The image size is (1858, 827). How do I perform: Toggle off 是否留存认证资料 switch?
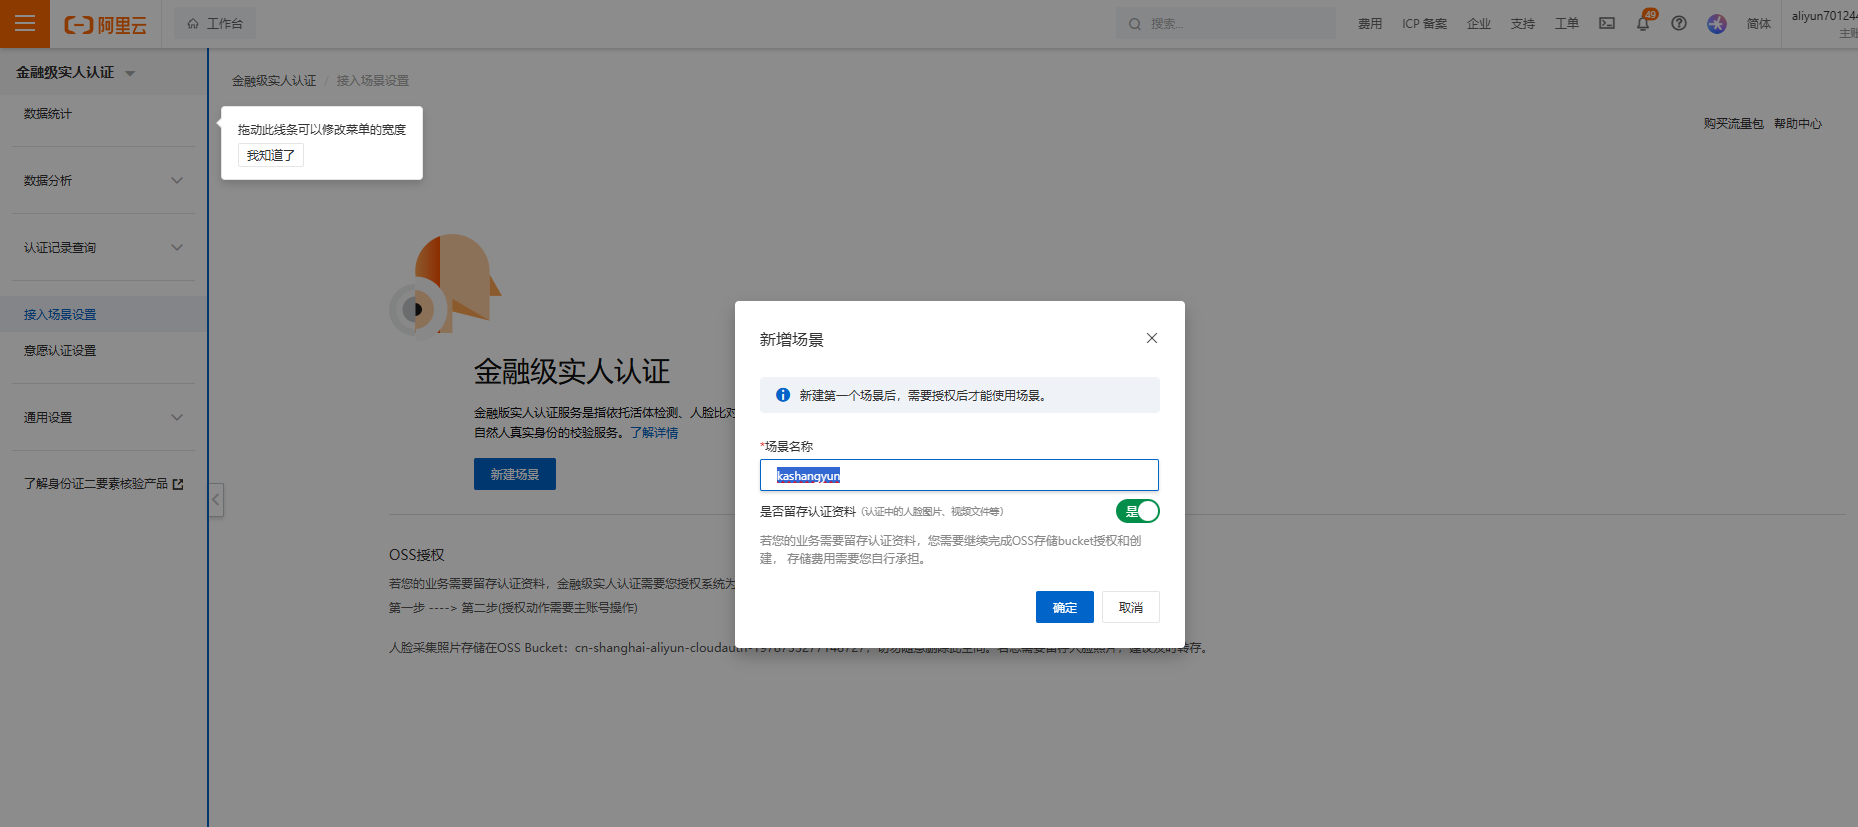coord(1137,511)
